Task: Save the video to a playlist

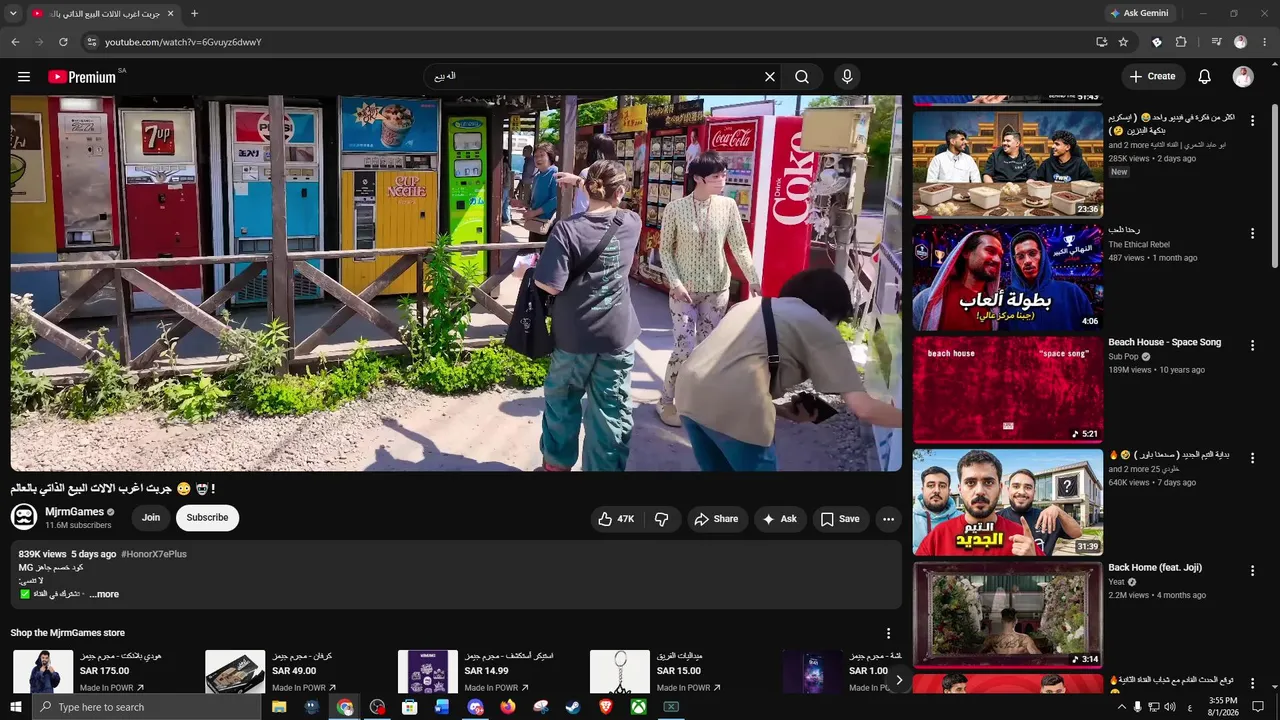Action: [x=840, y=519]
